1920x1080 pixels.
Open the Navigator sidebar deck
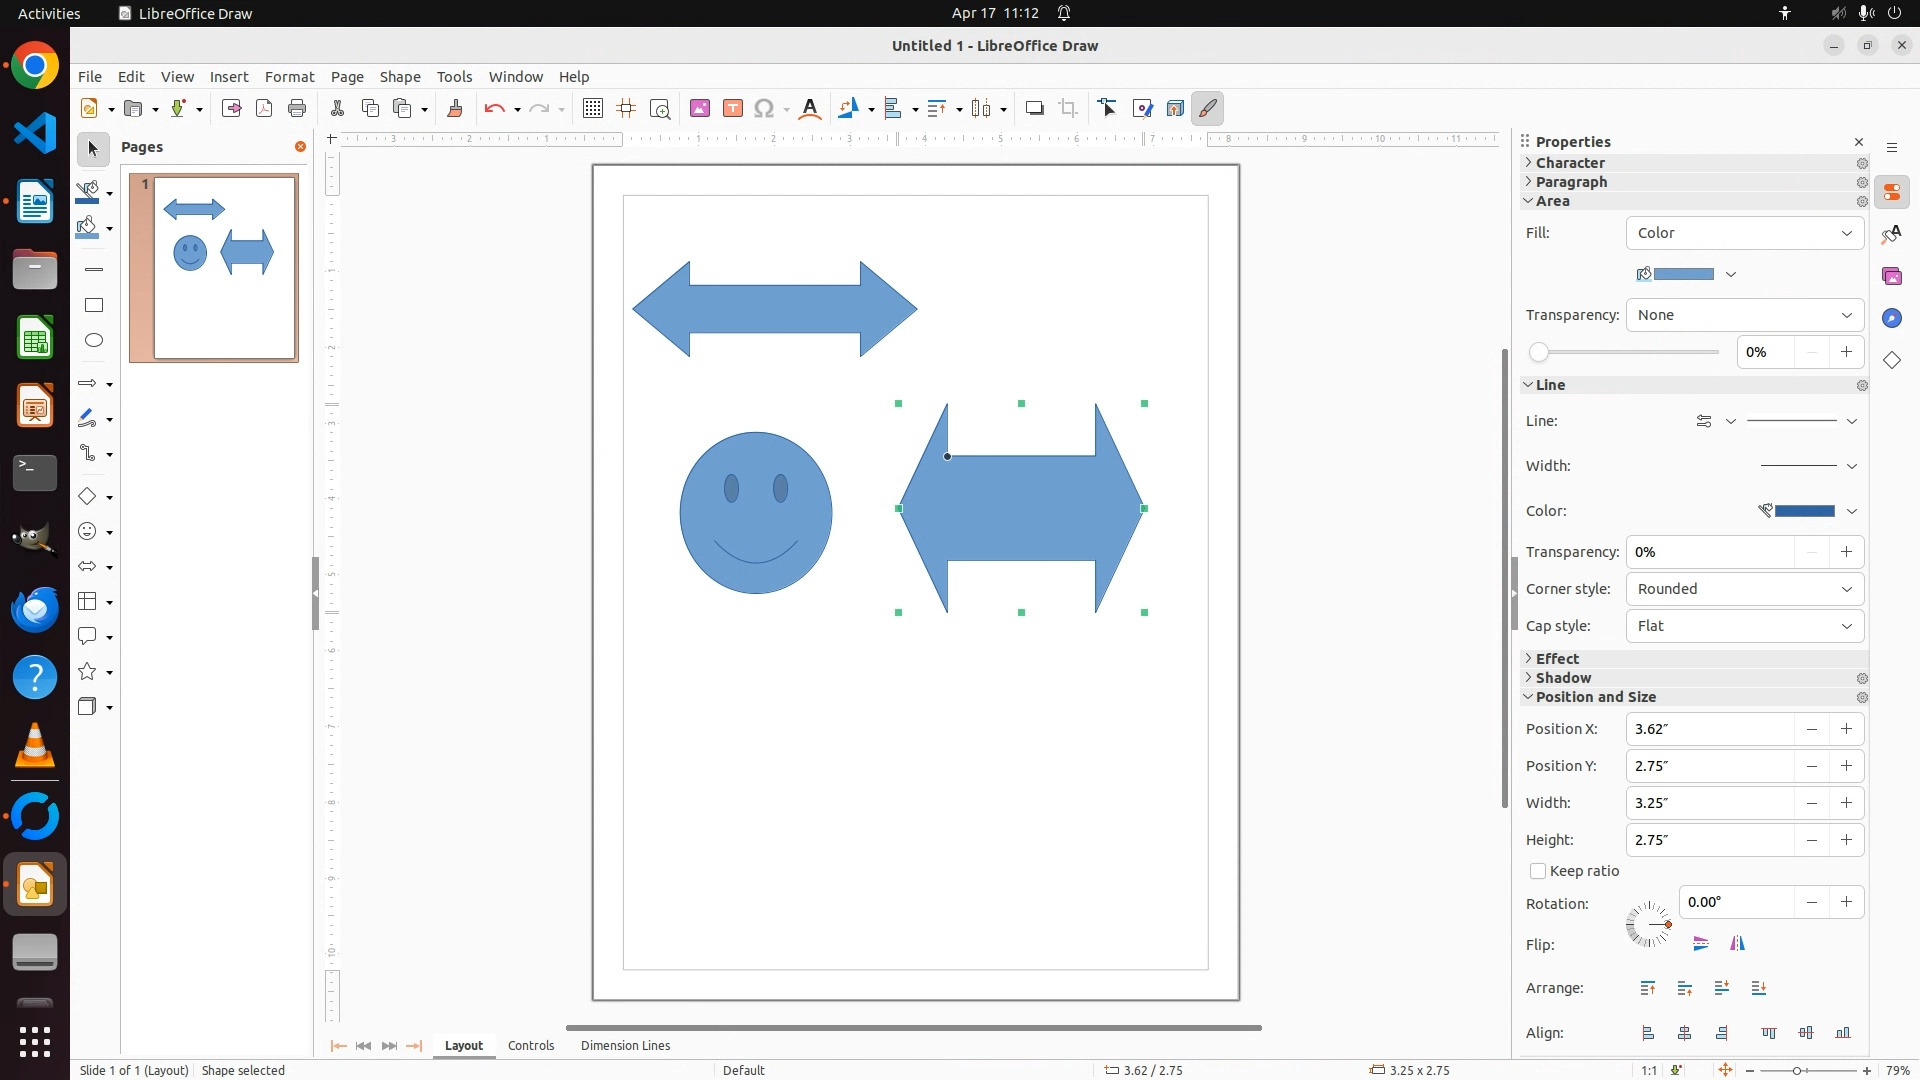[1892, 318]
